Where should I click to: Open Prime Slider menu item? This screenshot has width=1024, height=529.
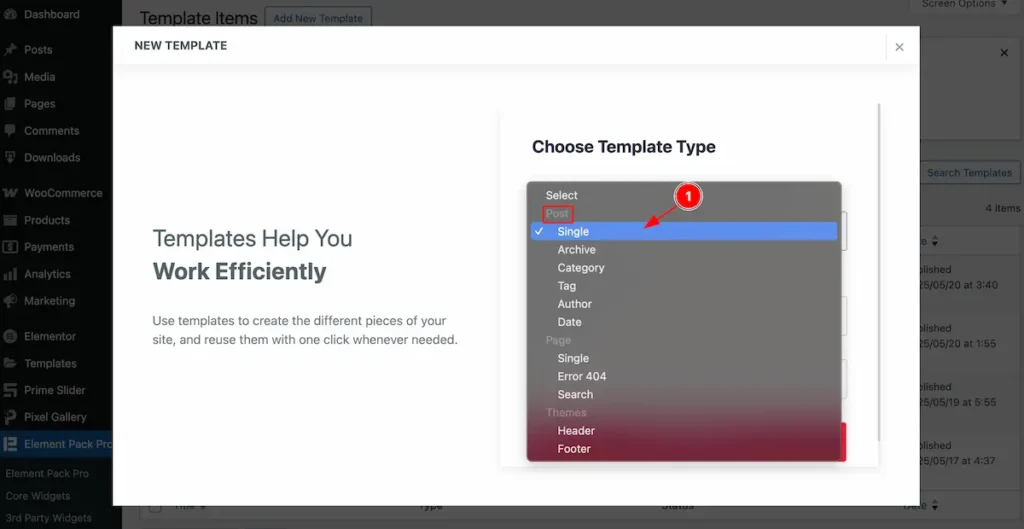coord(54,390)
